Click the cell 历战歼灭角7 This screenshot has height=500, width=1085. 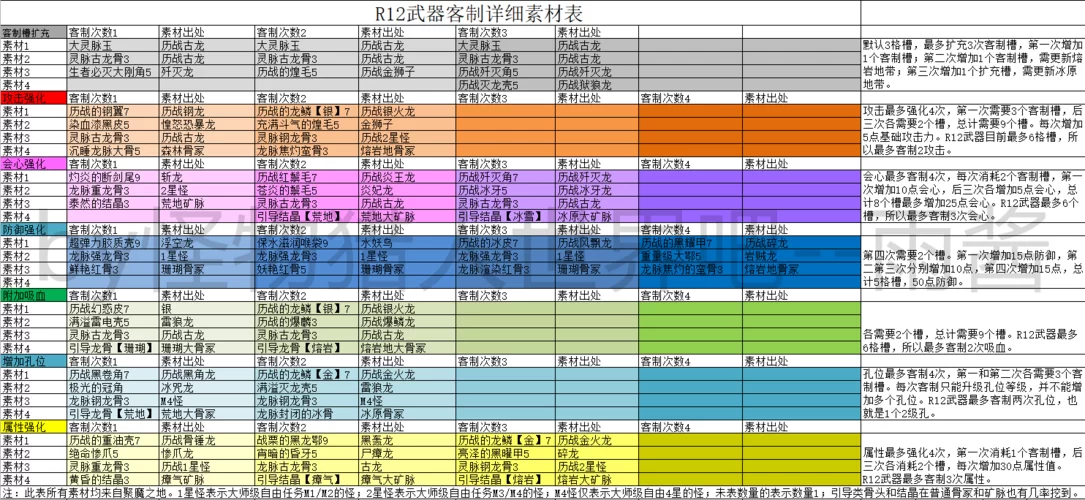(504, 177)
